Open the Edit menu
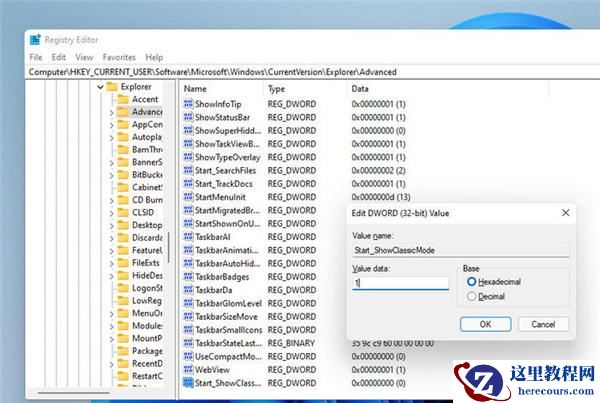The width and height of the screenshot is (600, 403). tap(59, 57)
